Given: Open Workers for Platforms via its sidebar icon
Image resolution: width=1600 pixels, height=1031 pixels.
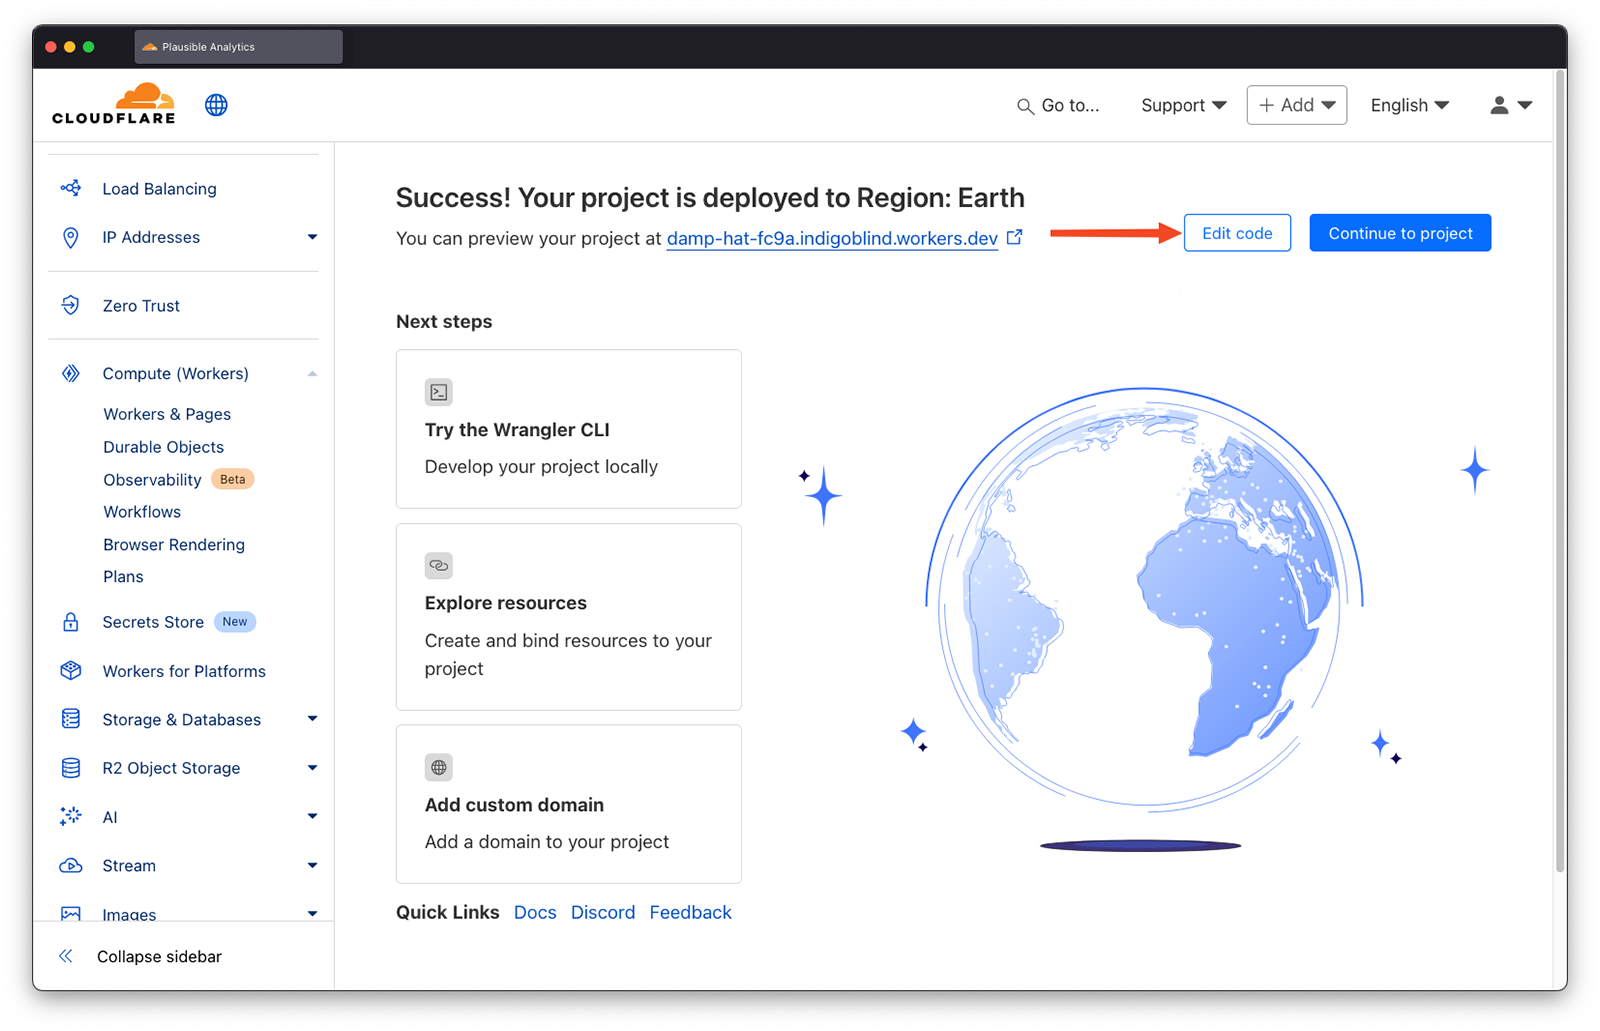Looking at the screenshot, I should point(70,670).
